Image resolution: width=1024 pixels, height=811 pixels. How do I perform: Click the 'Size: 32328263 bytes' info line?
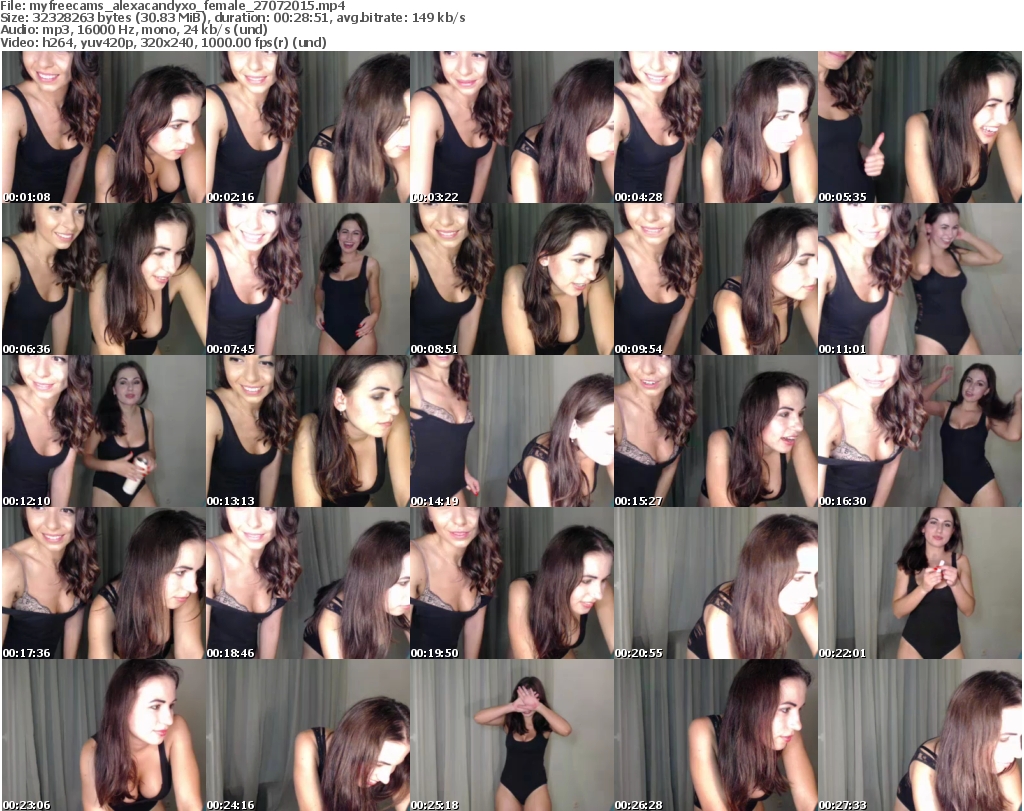(233, 18)
